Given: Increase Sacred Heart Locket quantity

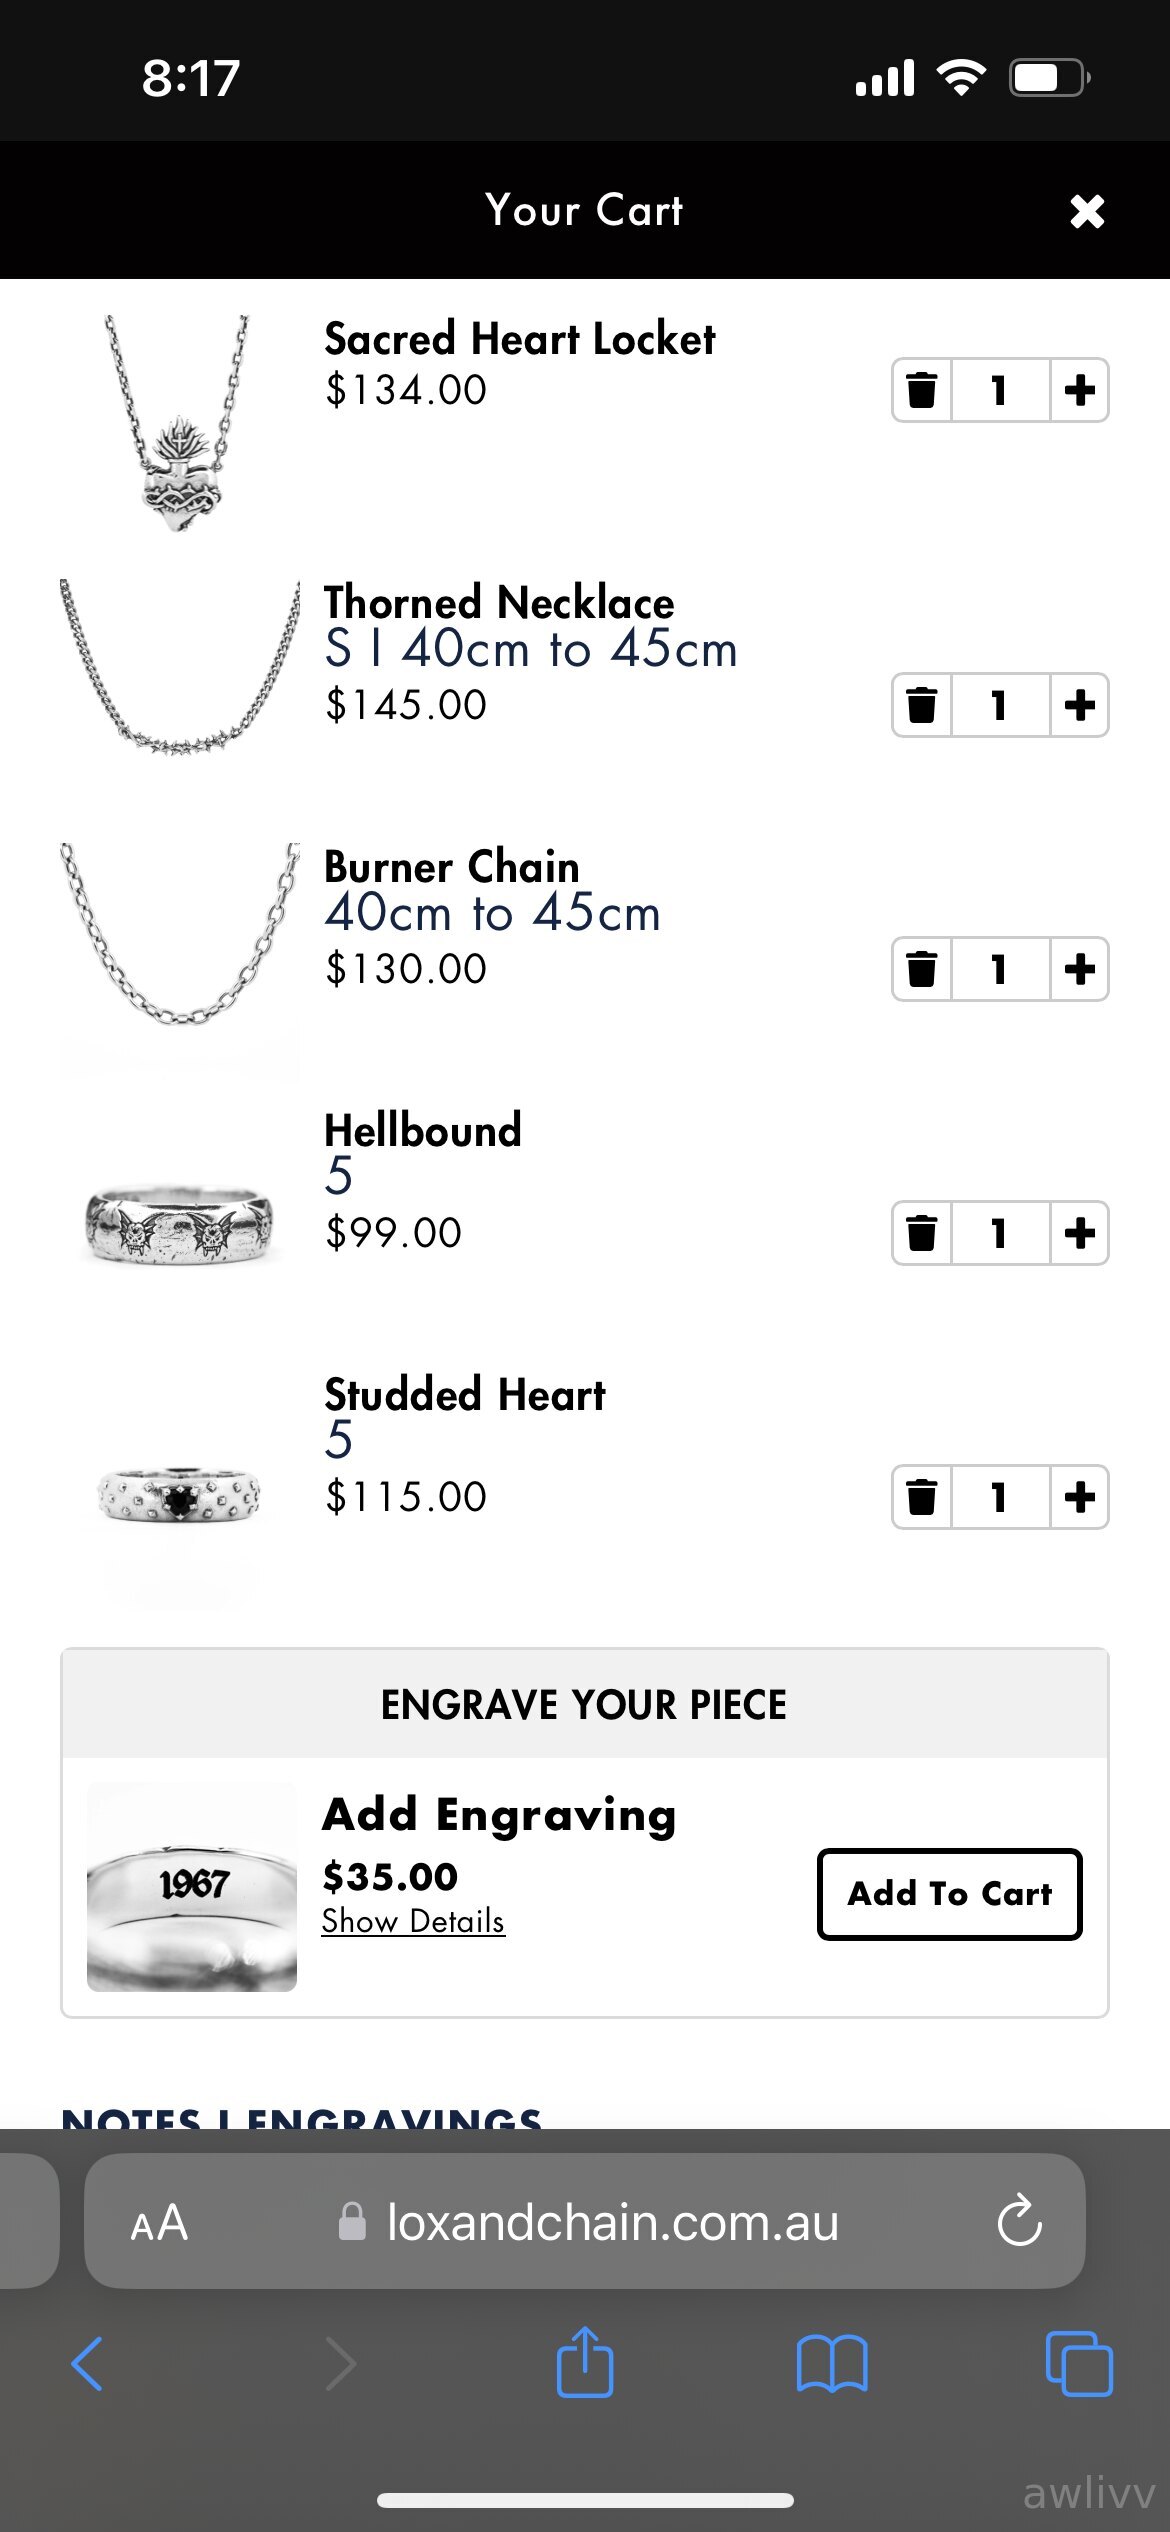Looking at the screenshot, I should click(x=1079, y=390).
